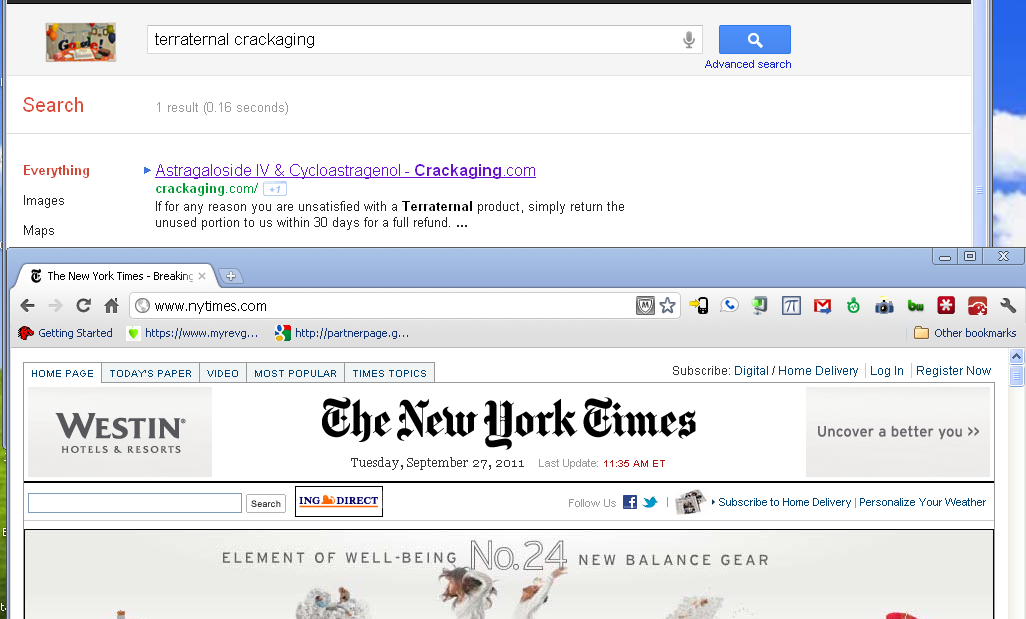This screenshot has width=1026, height=619.
Task: Click the Westin Hotels & Resorts ad
Action: tap(120, 432)
